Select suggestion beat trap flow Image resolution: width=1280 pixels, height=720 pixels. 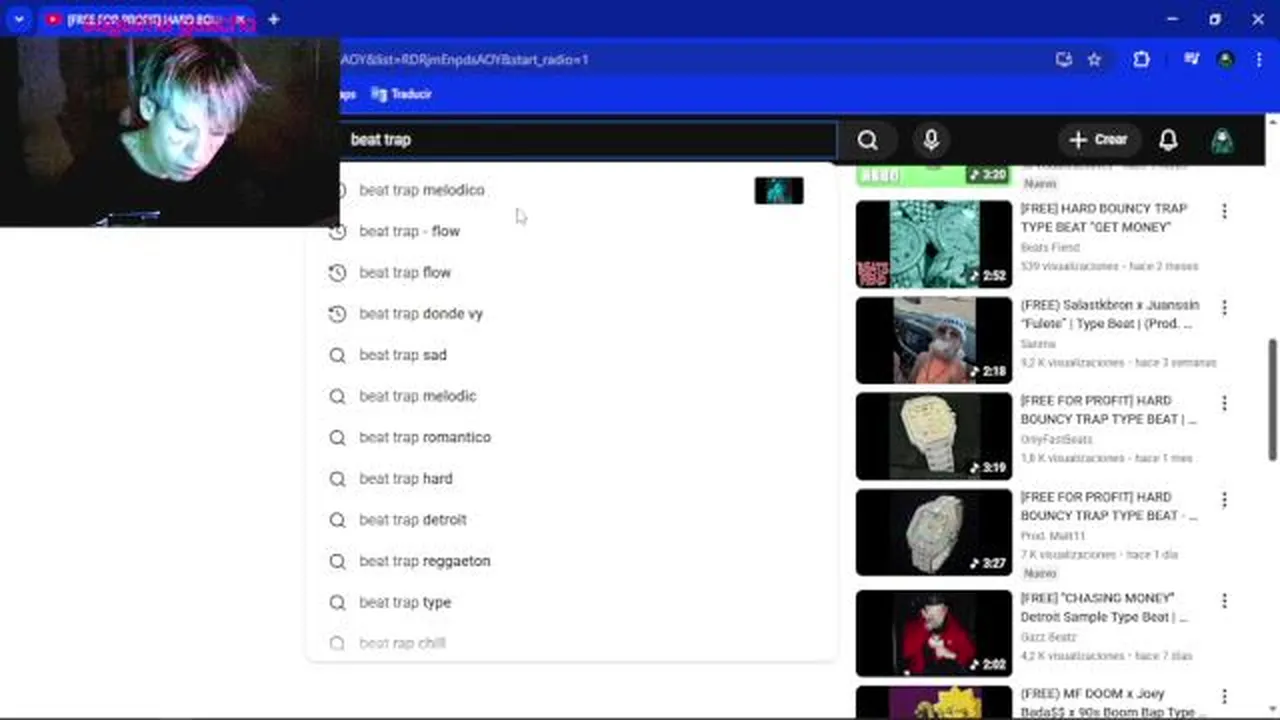point(572,272)
